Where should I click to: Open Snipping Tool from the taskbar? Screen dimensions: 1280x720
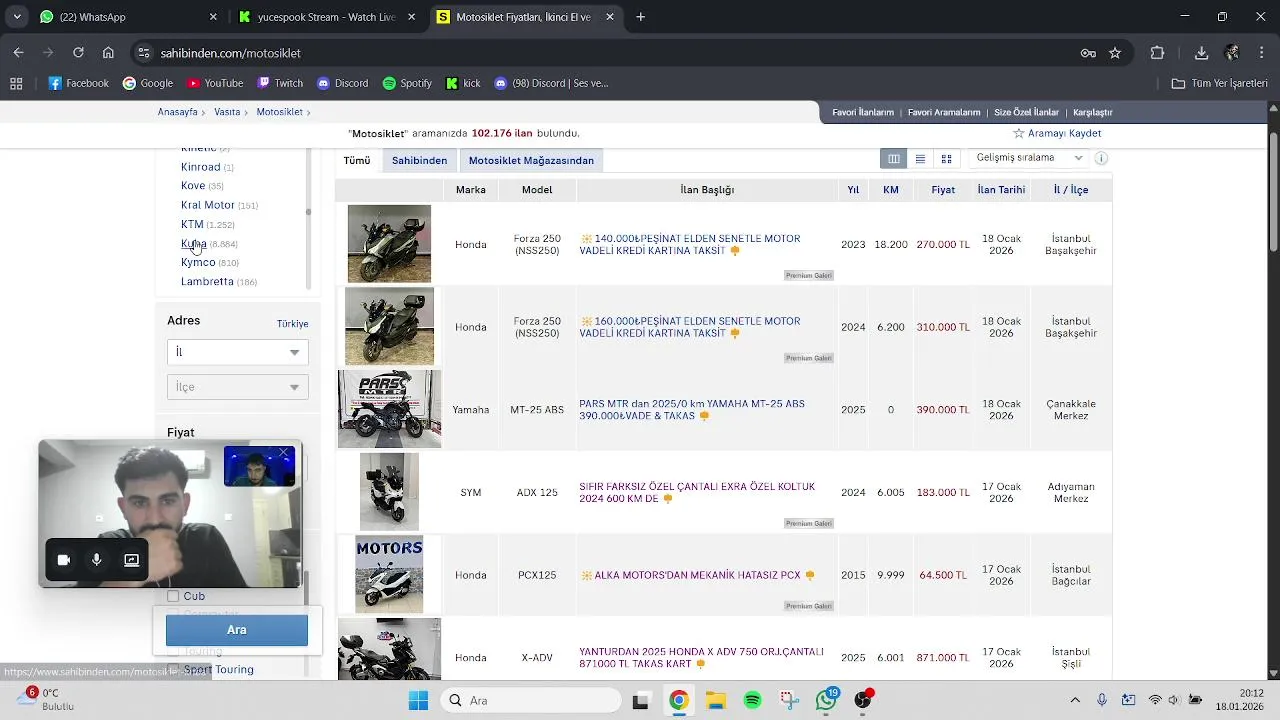point(789,700)
